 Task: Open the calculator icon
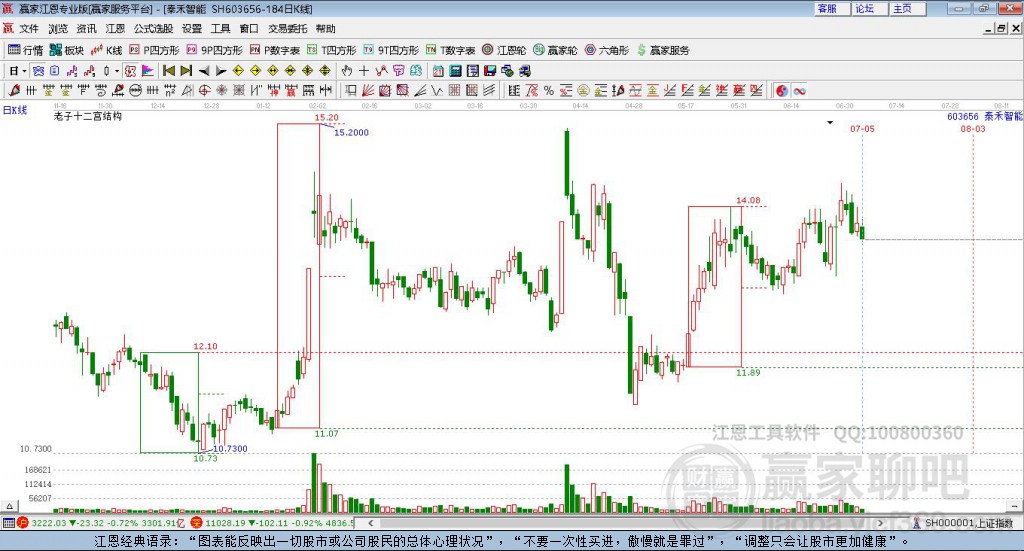click(x=455, y=71)
